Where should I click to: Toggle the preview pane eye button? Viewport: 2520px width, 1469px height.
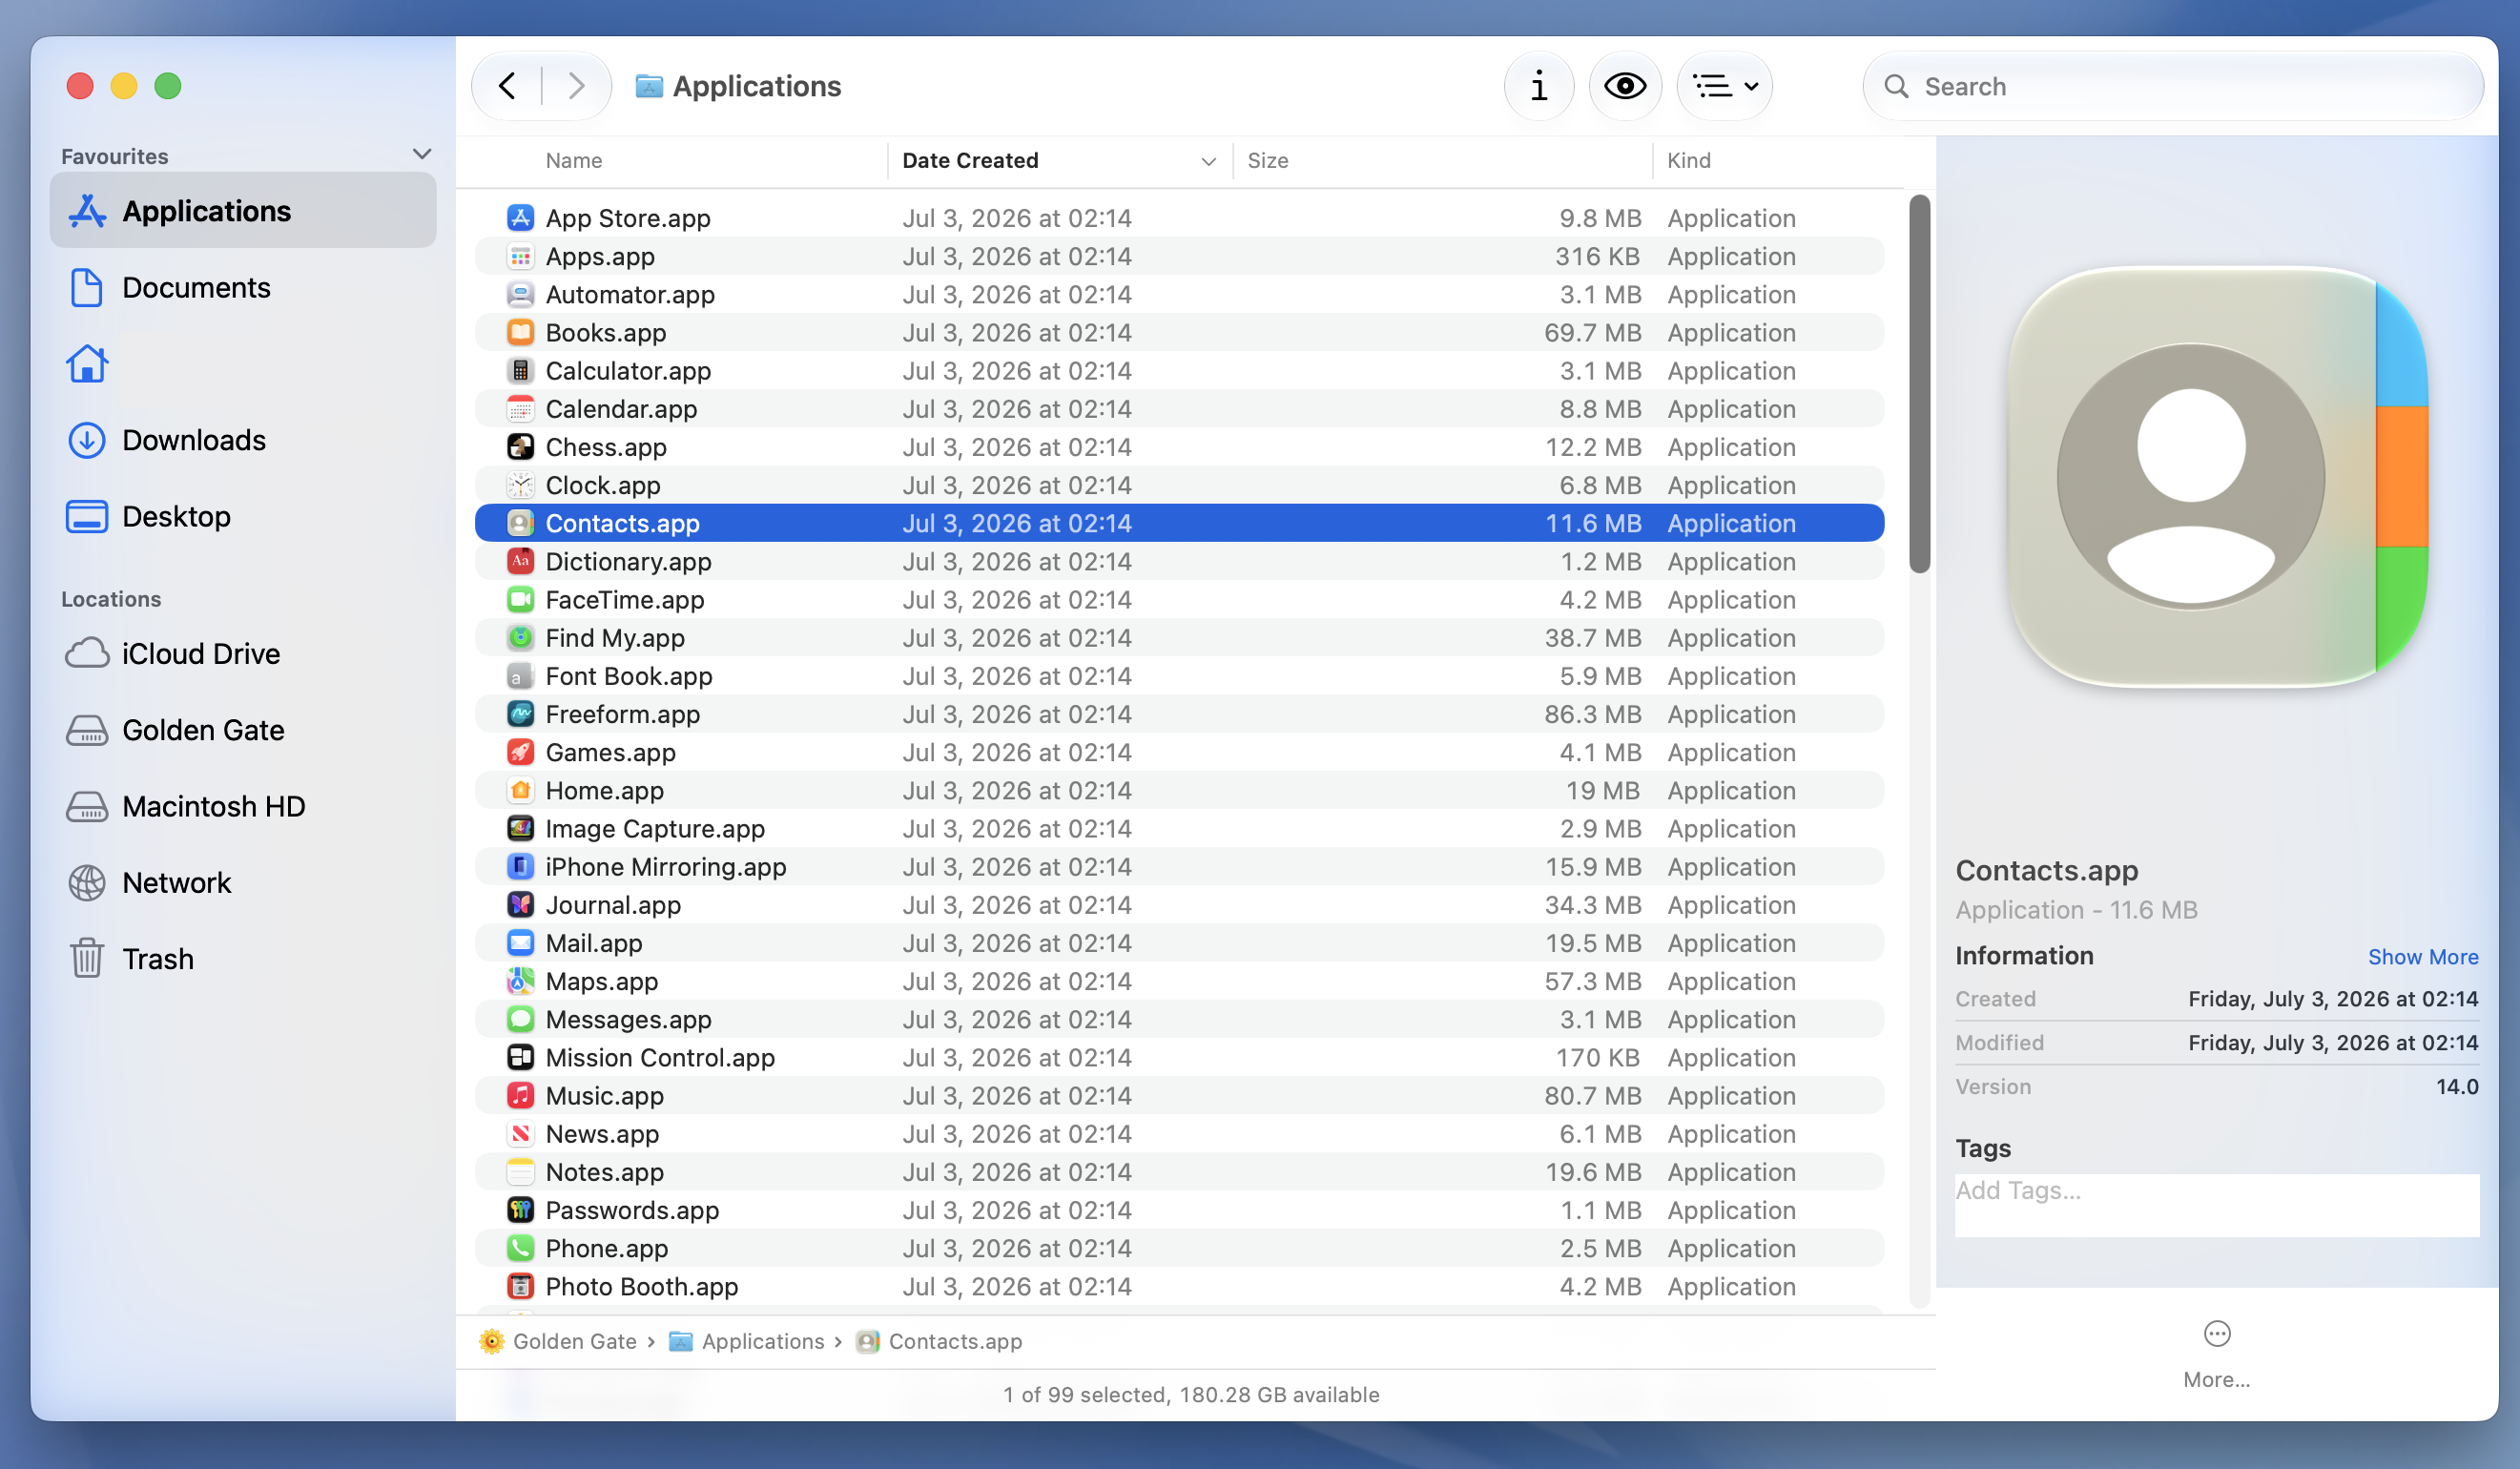[x=1624, y=86]
